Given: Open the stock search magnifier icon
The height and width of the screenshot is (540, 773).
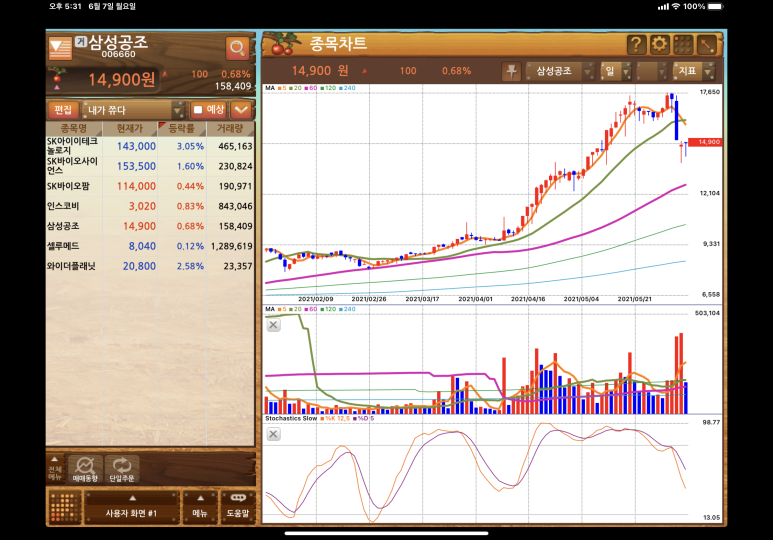Looking at the screenshot, I should pos(237,48).
